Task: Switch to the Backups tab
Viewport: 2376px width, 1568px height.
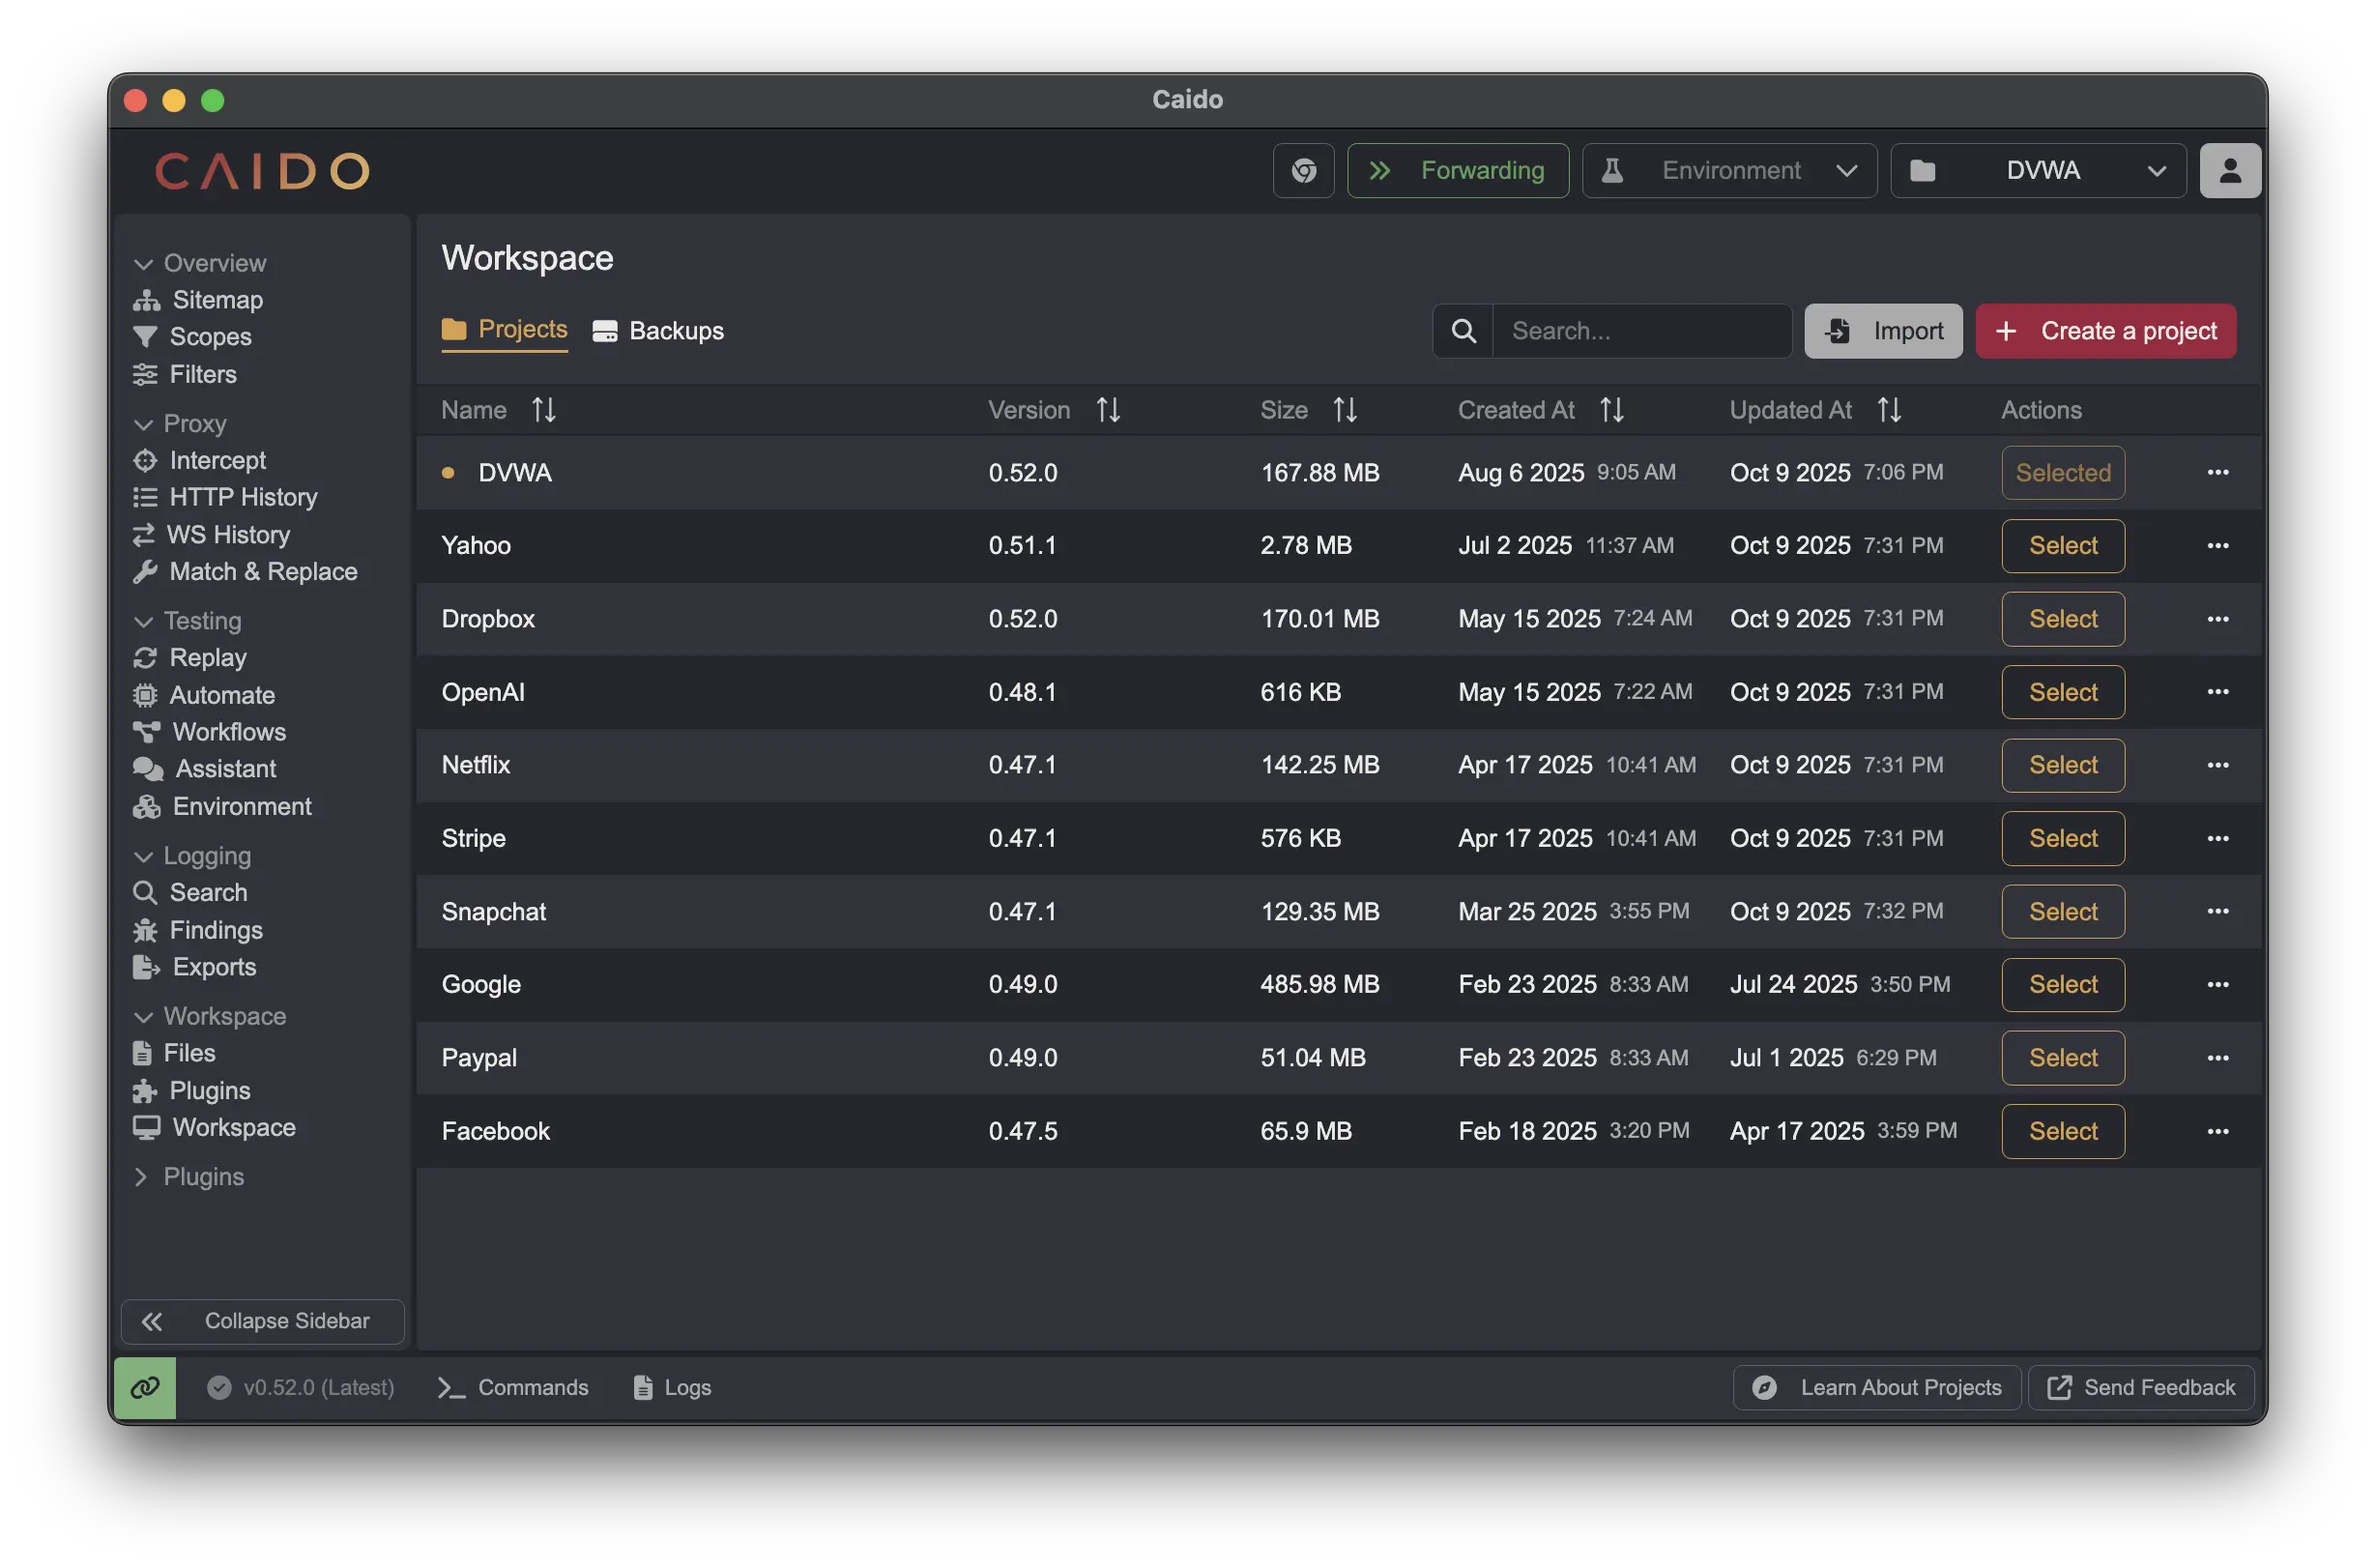Action: pyautogui.click(x=658, y=331)
